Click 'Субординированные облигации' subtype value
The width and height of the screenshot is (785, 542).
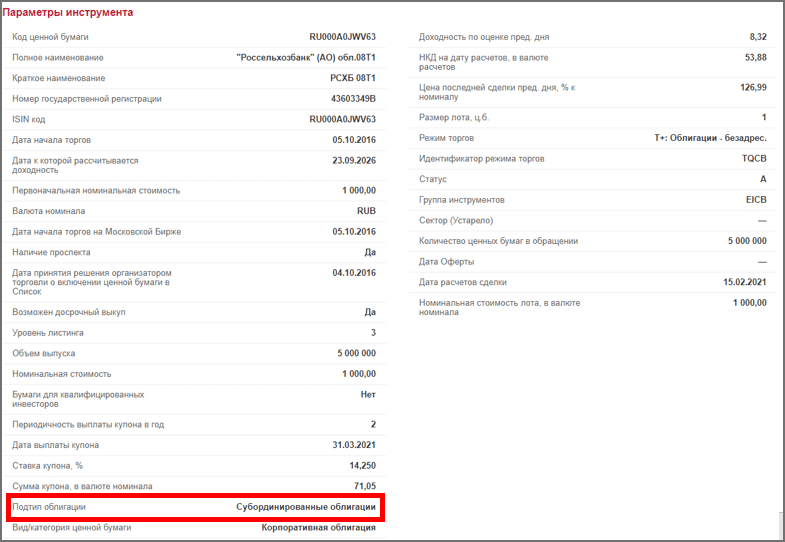(306, 507)
